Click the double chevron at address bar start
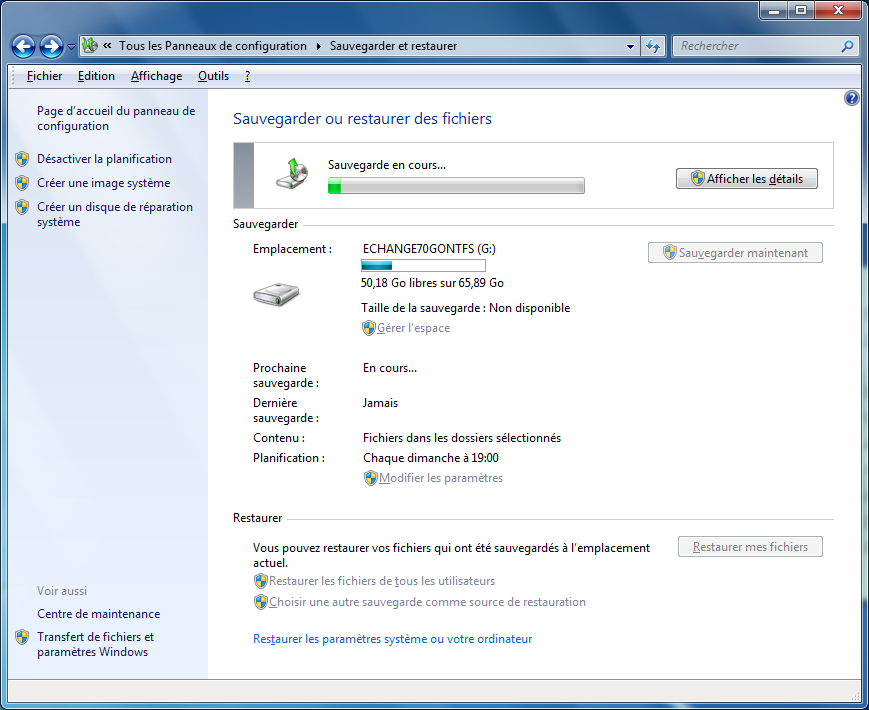Image resolution: width=869 pixels, height=710 pixels. 108,45
